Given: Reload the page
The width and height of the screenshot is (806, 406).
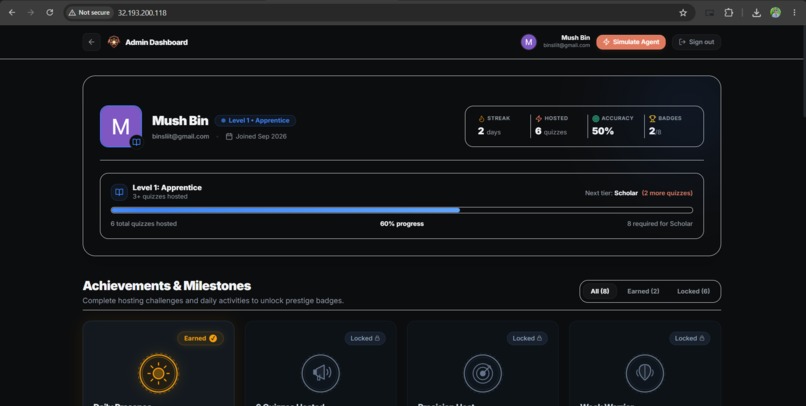Looking at the screenshot, I should [x=49, y=12].
